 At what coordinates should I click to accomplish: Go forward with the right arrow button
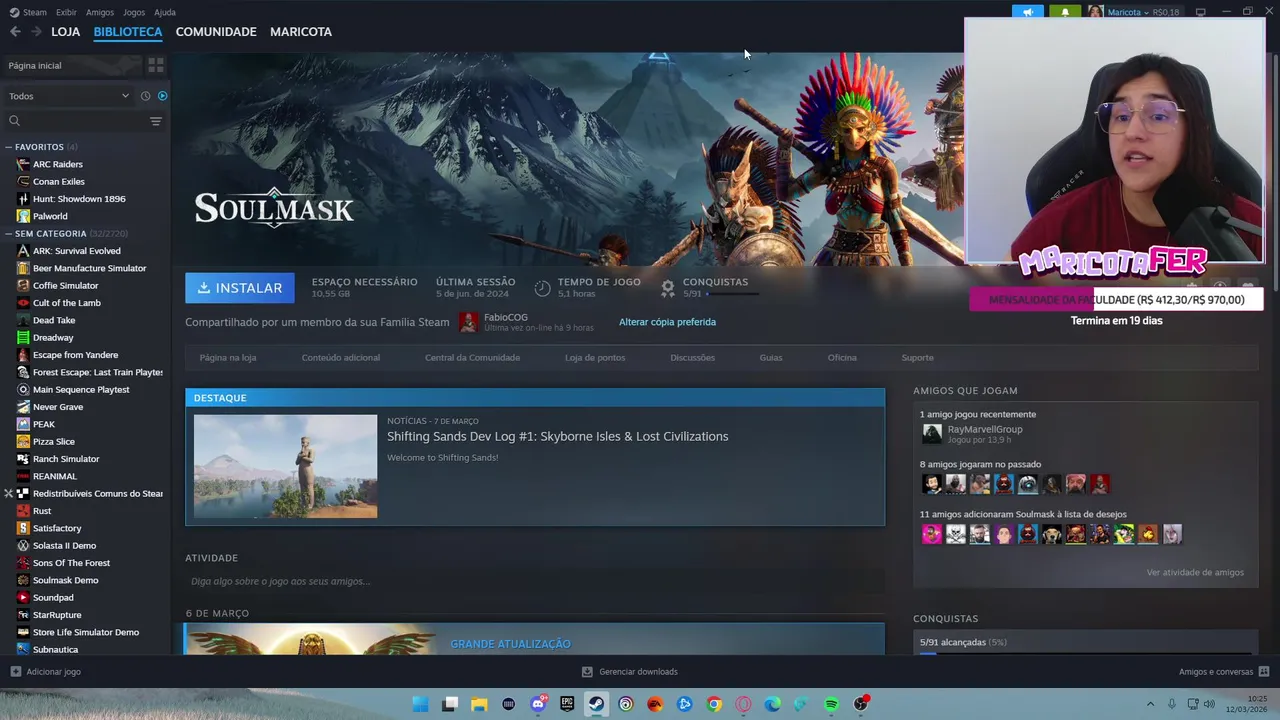(36, 32)
